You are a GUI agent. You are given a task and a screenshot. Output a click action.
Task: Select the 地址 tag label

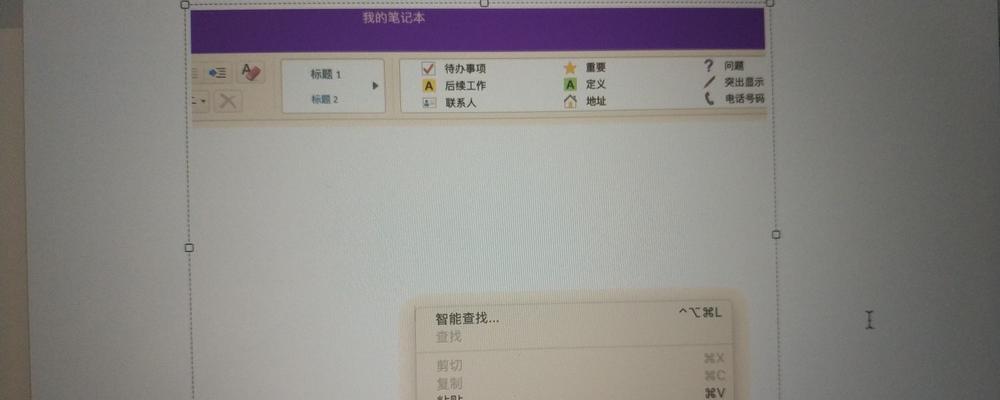point(596,101)
